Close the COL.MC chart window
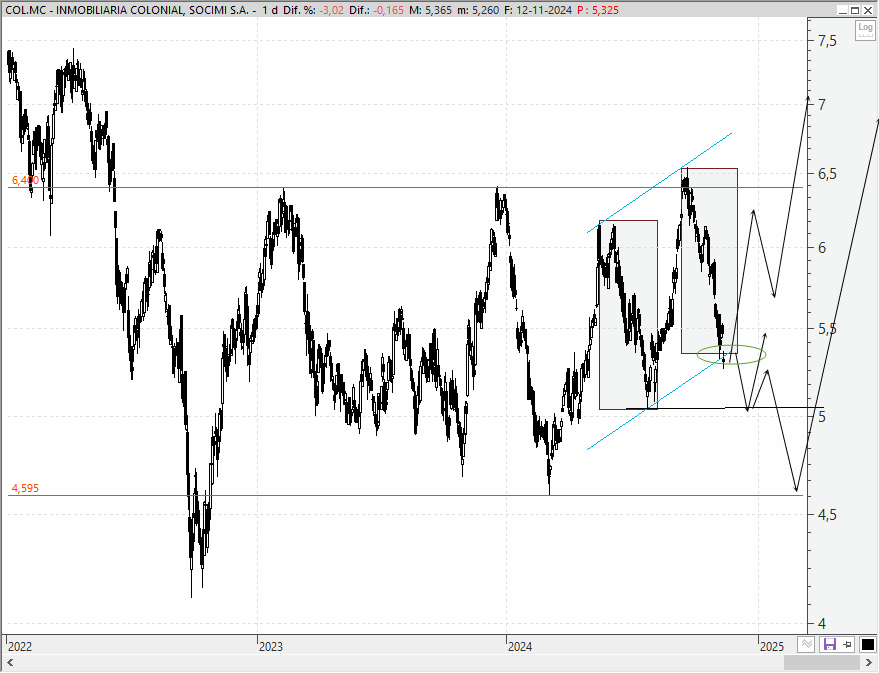The image size is (879, 673). point(868,10)
